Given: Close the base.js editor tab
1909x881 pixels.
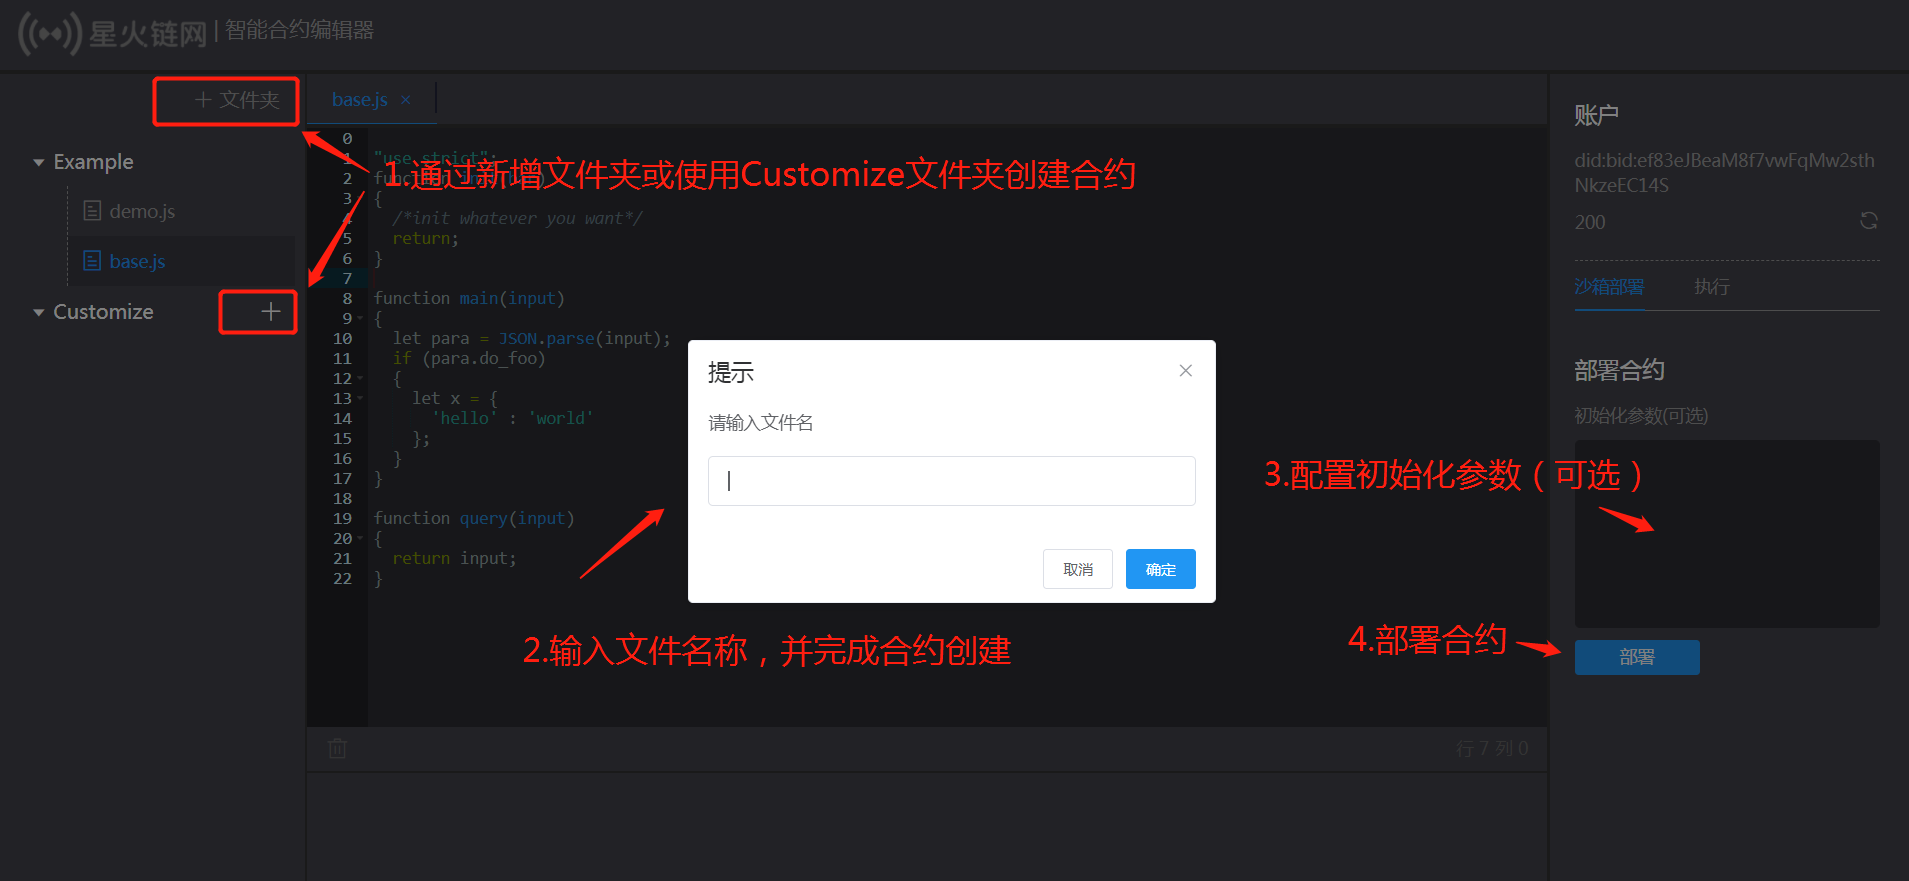Looking at the screenshot, I should pyautogui.click(x=406, y=100).
